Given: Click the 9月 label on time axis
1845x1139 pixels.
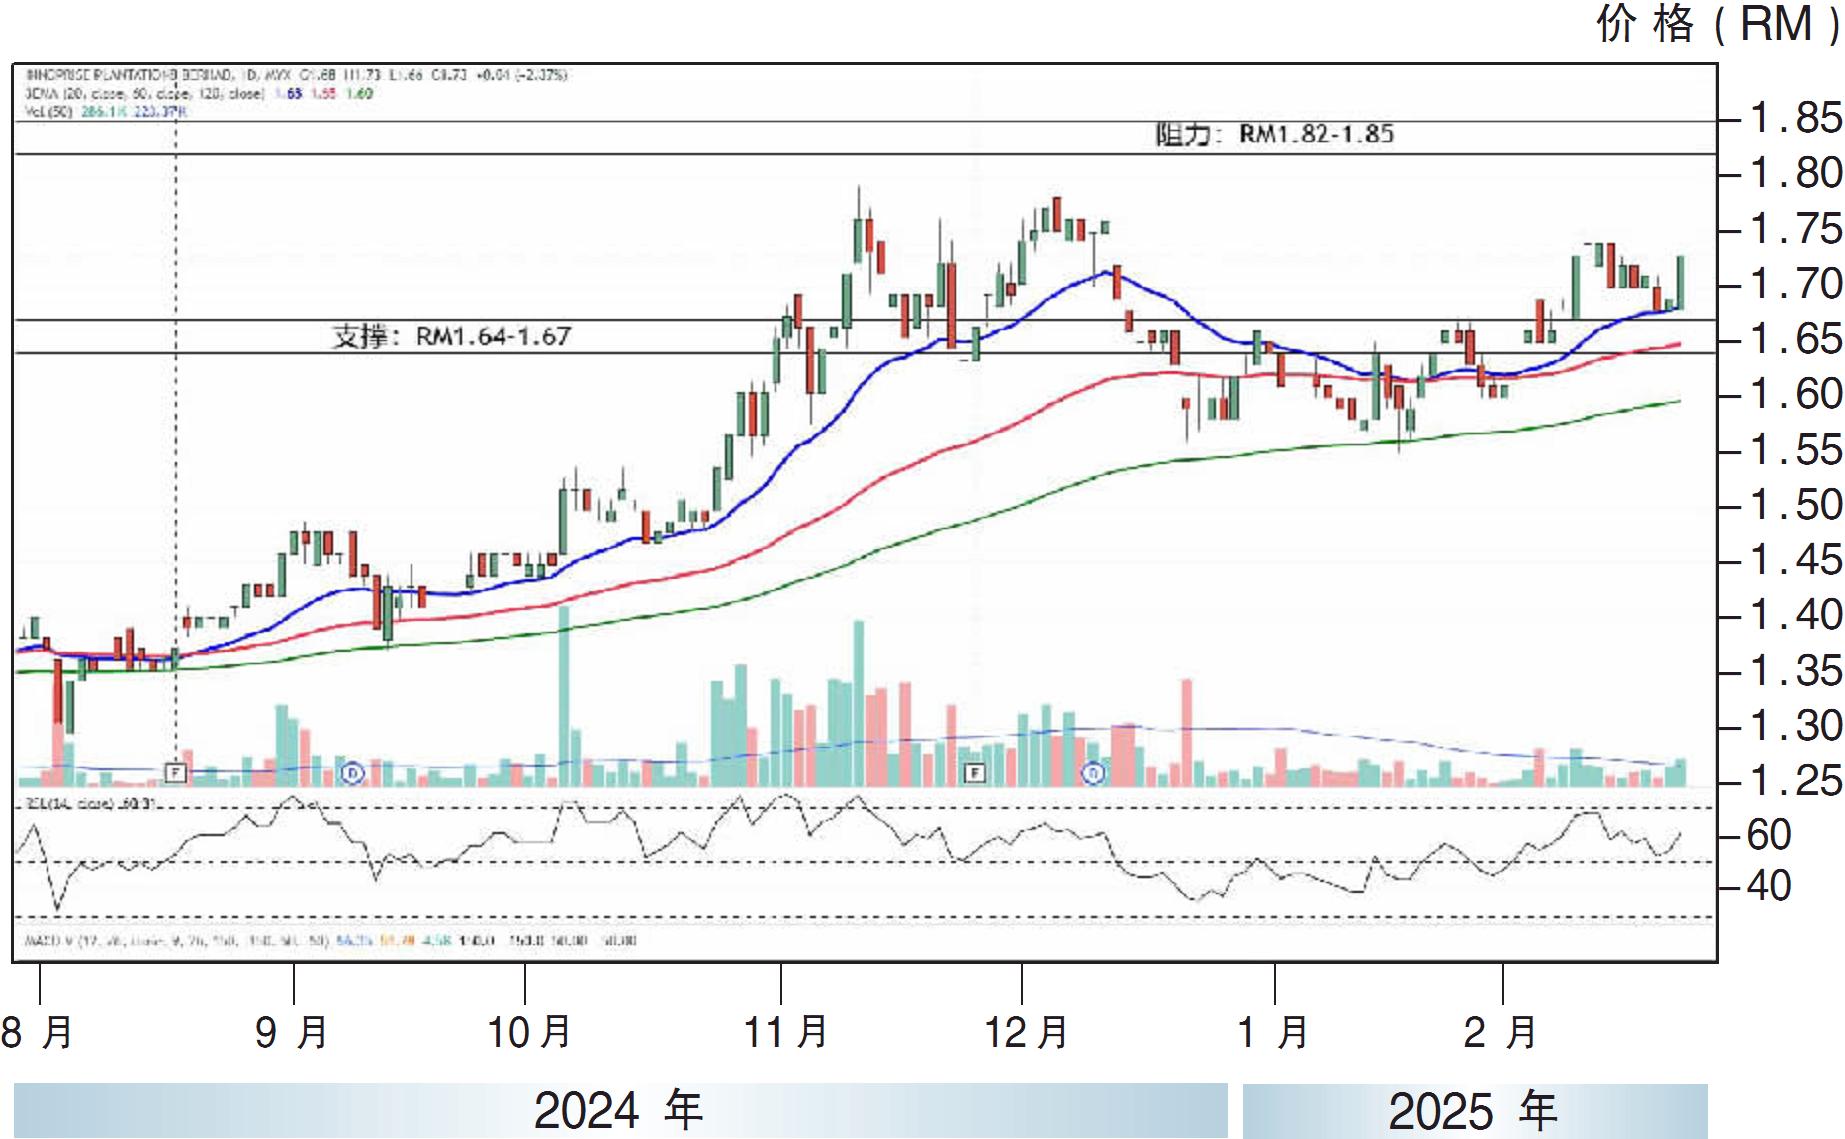Looking at the screenshot, I should 292,1032.
